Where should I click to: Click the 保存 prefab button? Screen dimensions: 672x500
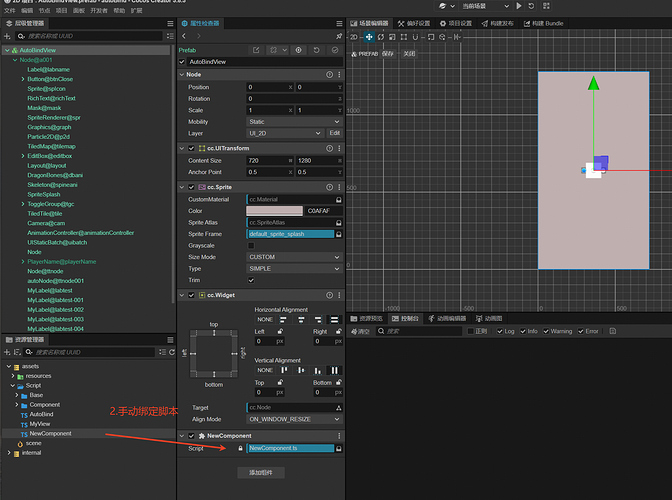coord(388,53)
